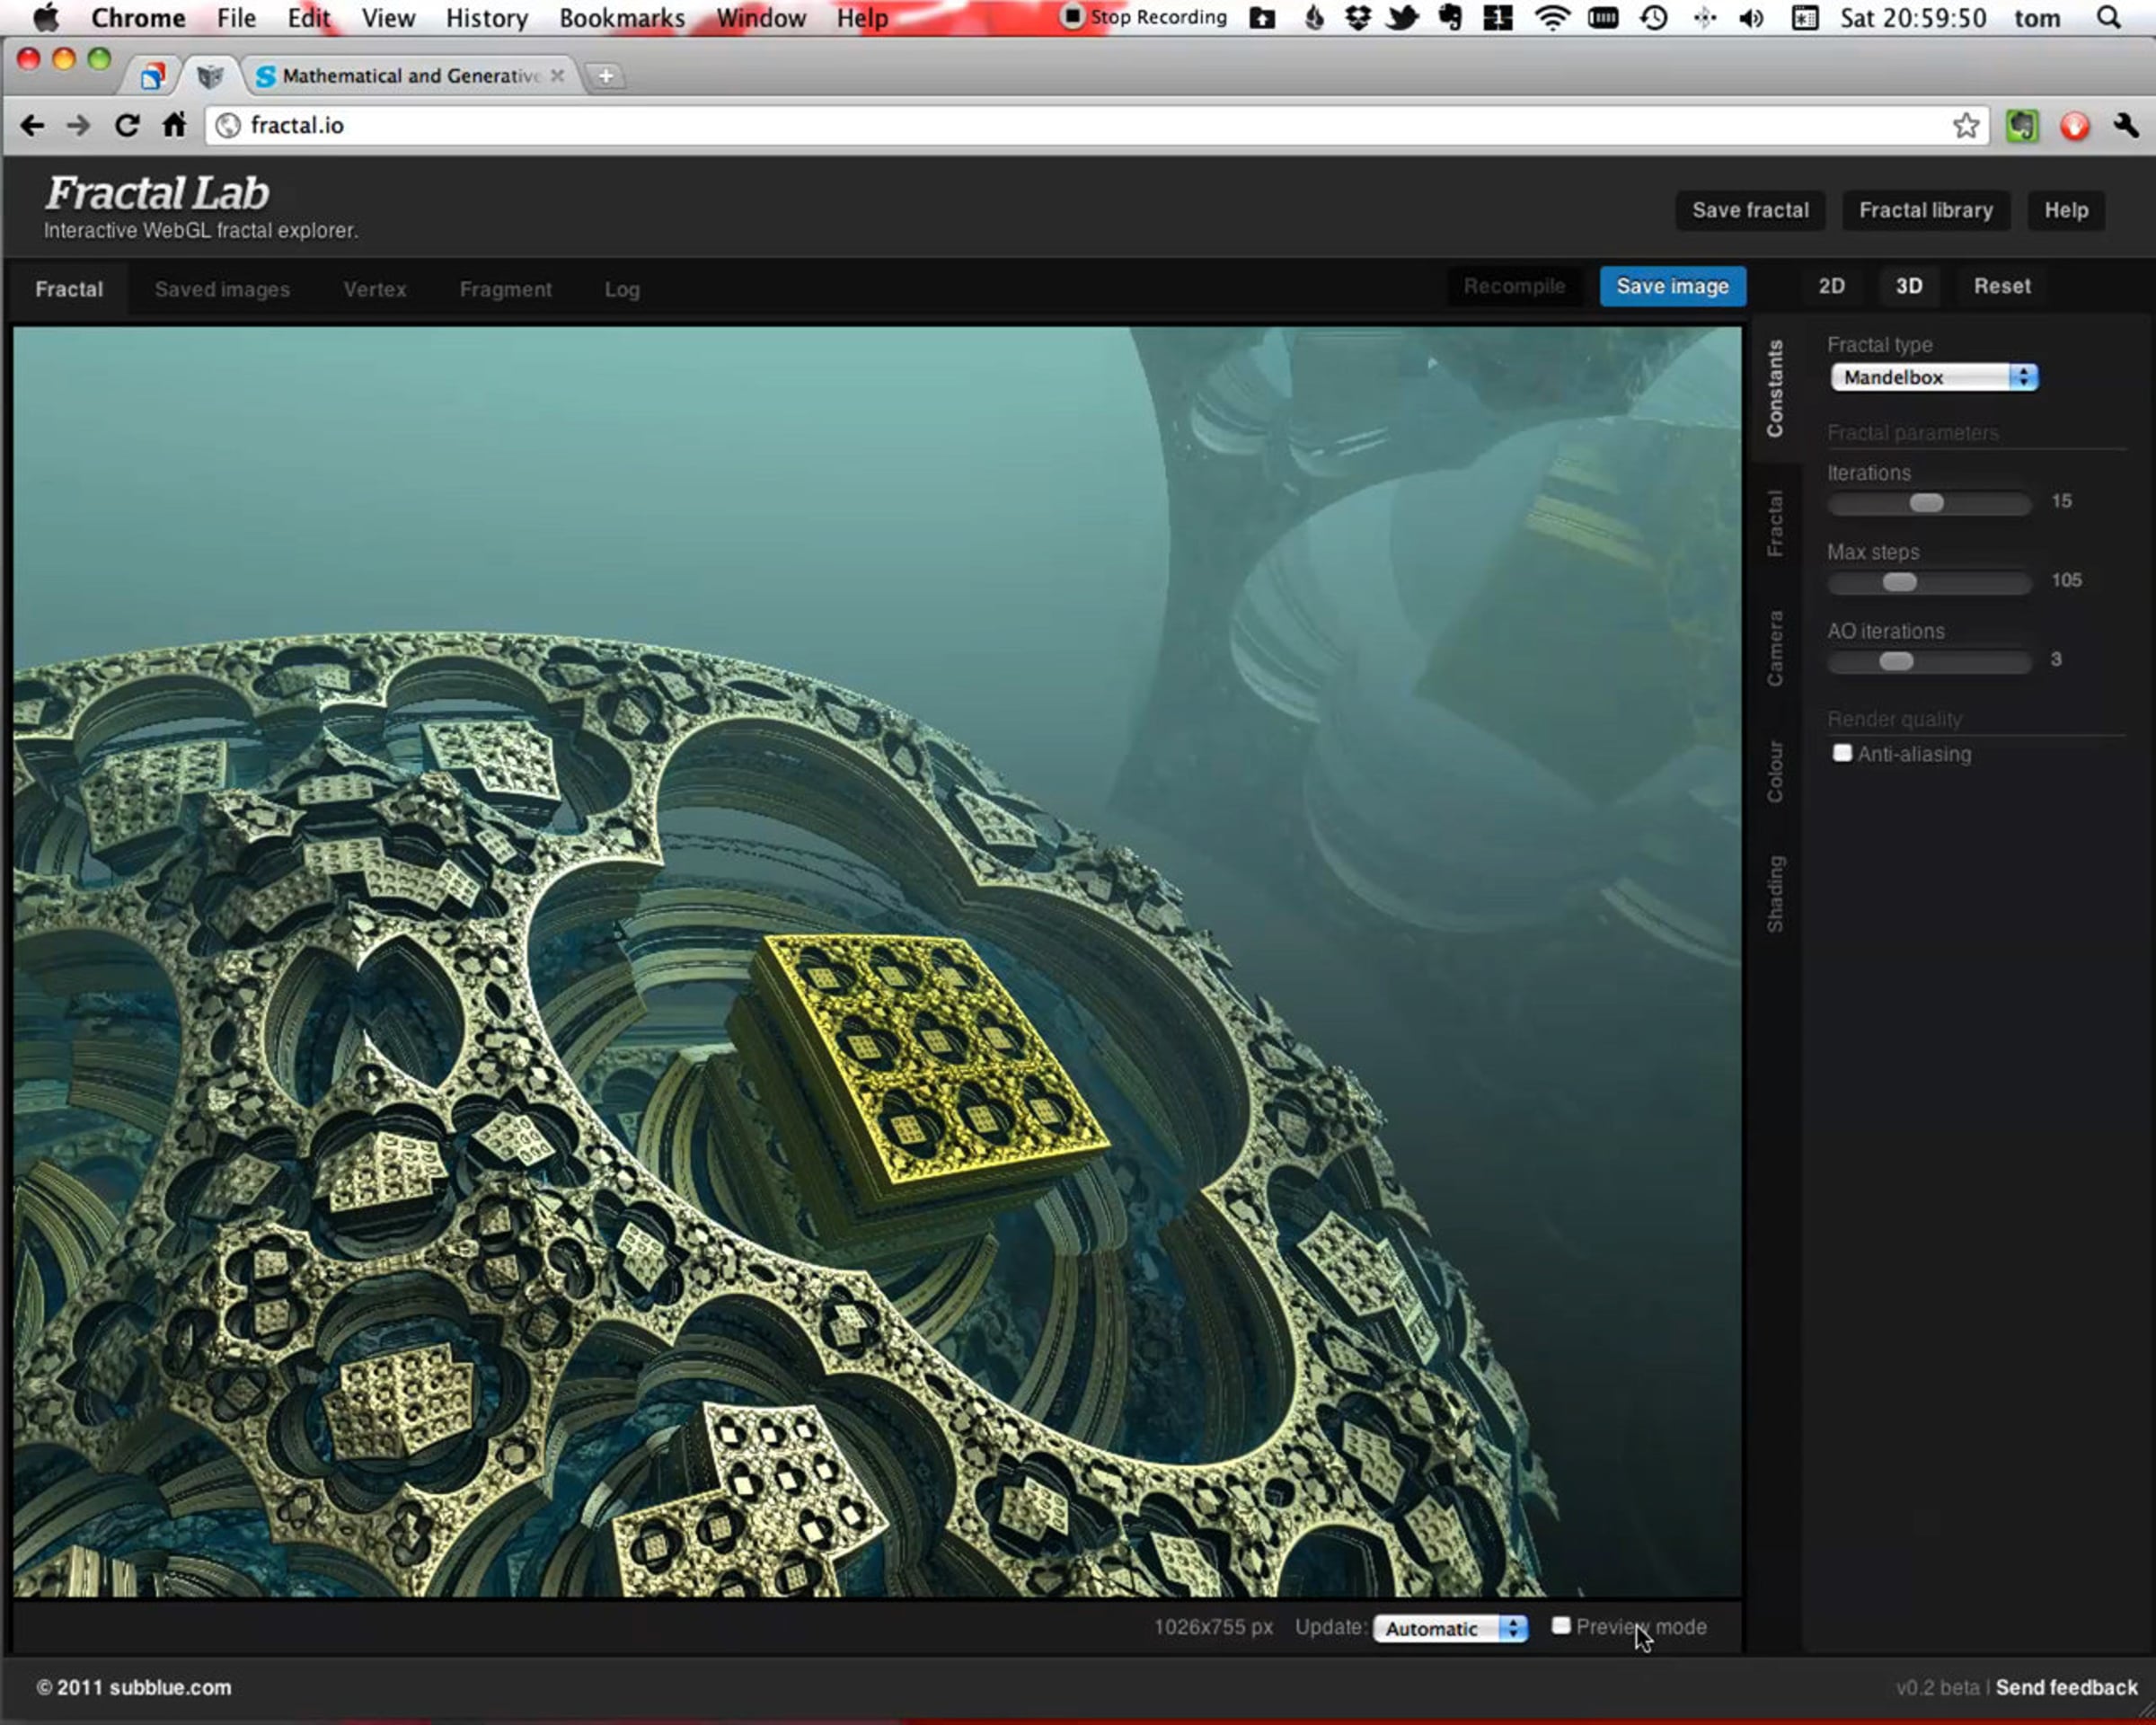The width and height of the screenshot is (2156, 1725).
Task: Adjust the Iterations slider handle
Action: pyautogui.click(x=1926, y=503)
